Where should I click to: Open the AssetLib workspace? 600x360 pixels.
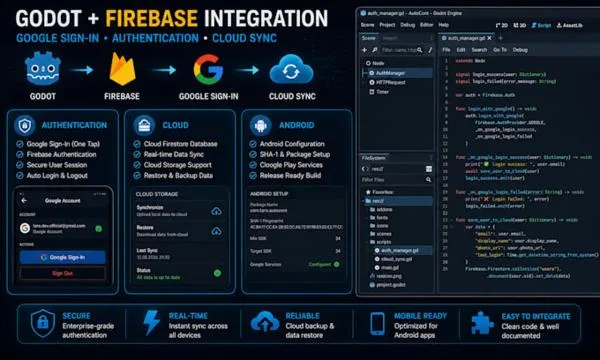coord(570,25)
